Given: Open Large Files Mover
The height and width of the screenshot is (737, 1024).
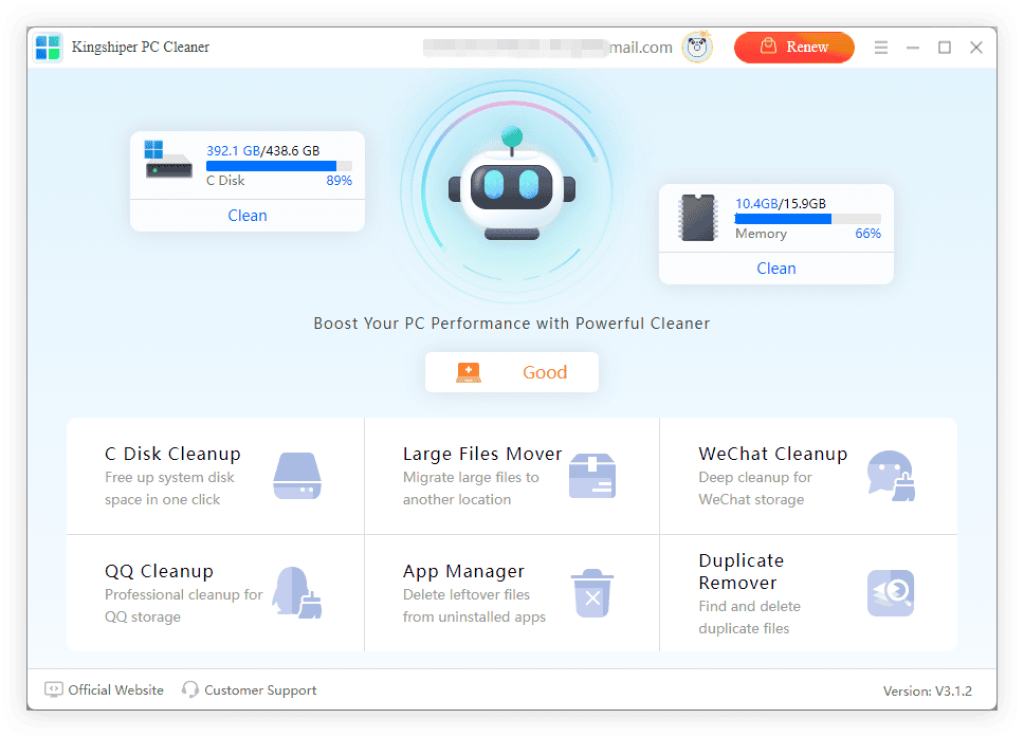Looking at the screenshot, I should click(512, 476).
